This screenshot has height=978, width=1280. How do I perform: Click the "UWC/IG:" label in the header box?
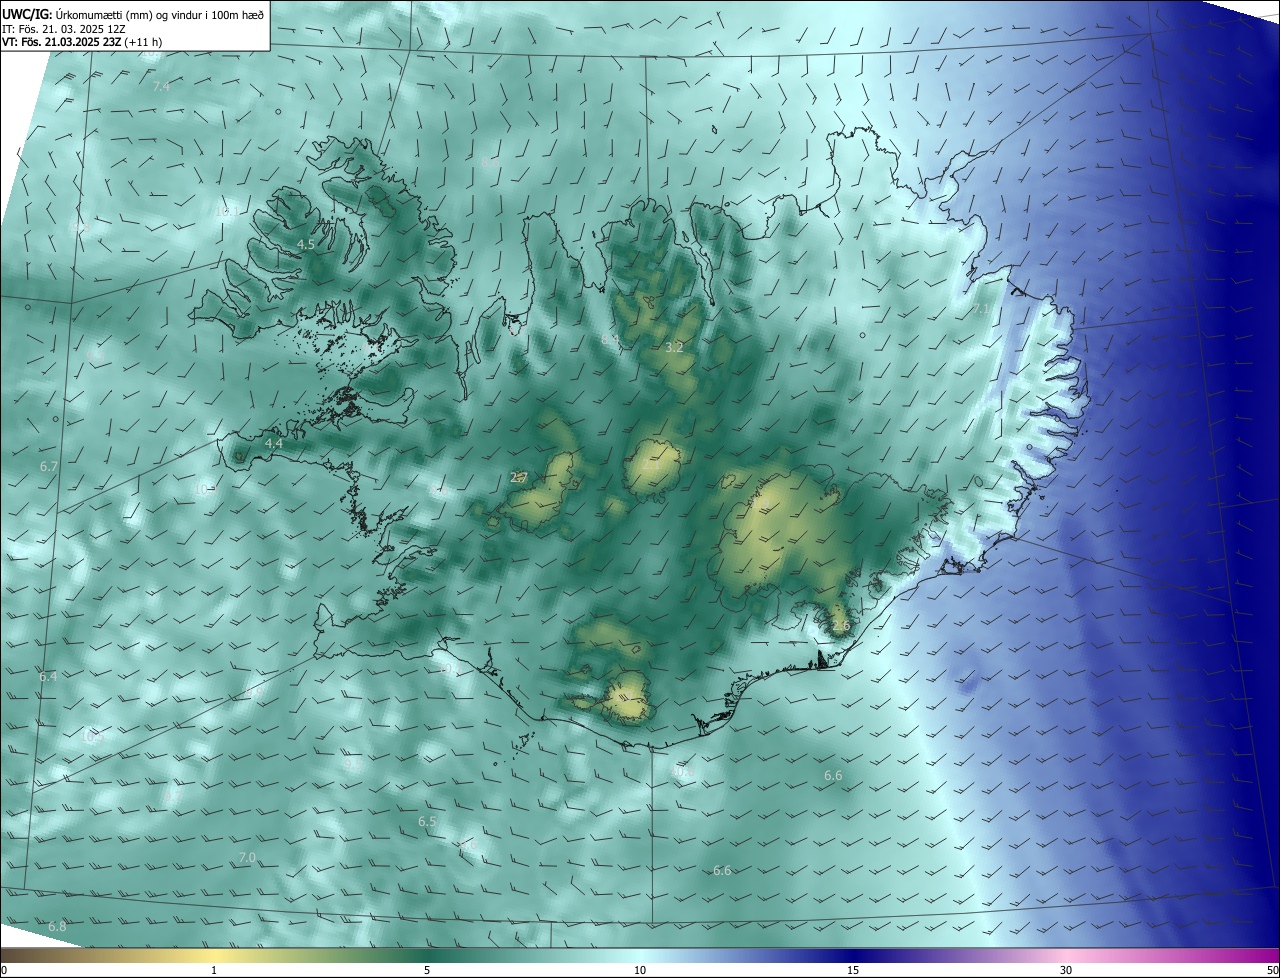coord(27,14)
